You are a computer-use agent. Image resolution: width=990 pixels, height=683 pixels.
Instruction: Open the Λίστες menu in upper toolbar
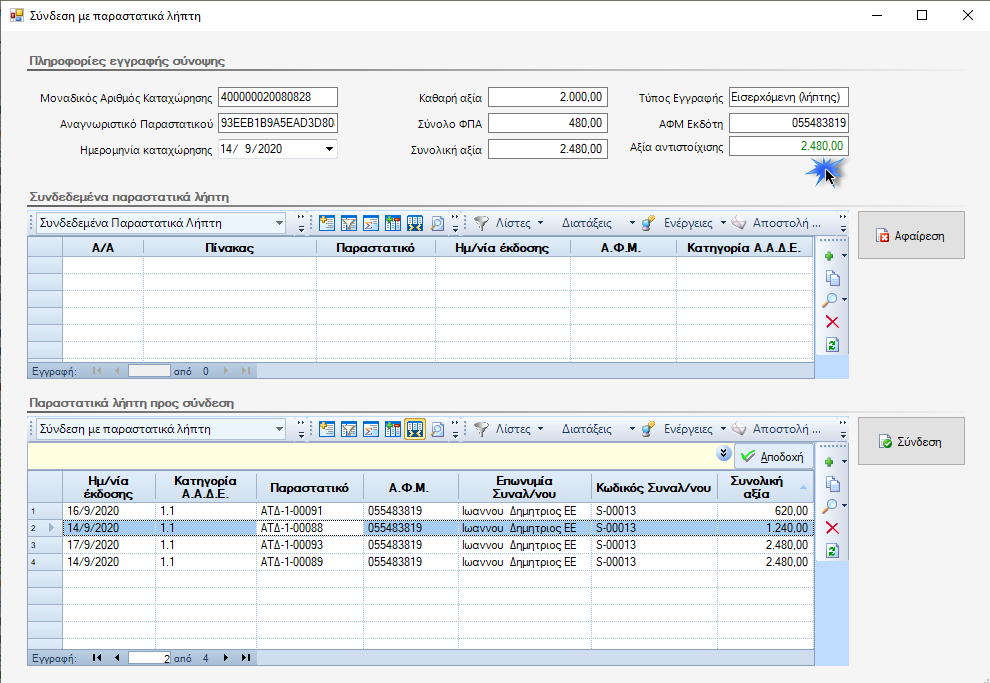click(513, 223)
